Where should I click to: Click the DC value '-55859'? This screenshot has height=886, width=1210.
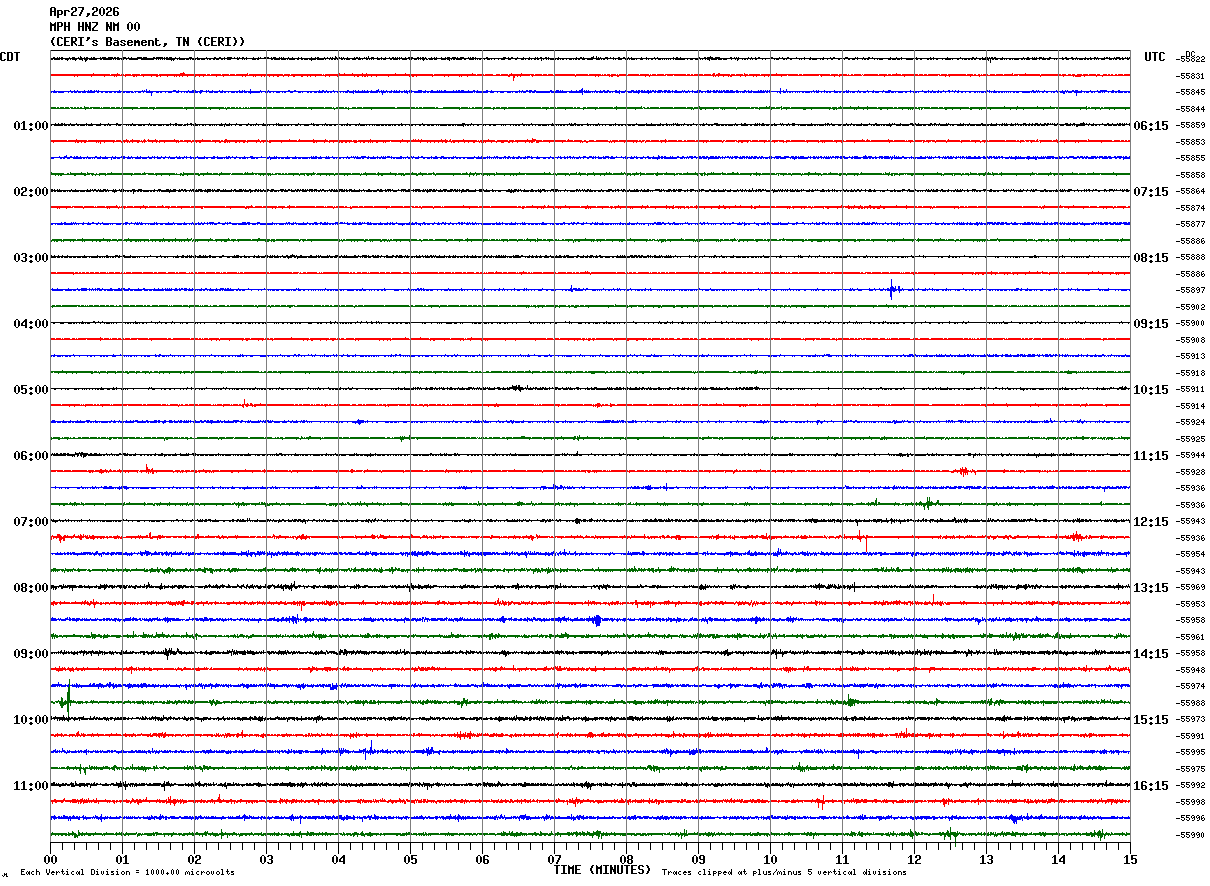click(1191, 126)
